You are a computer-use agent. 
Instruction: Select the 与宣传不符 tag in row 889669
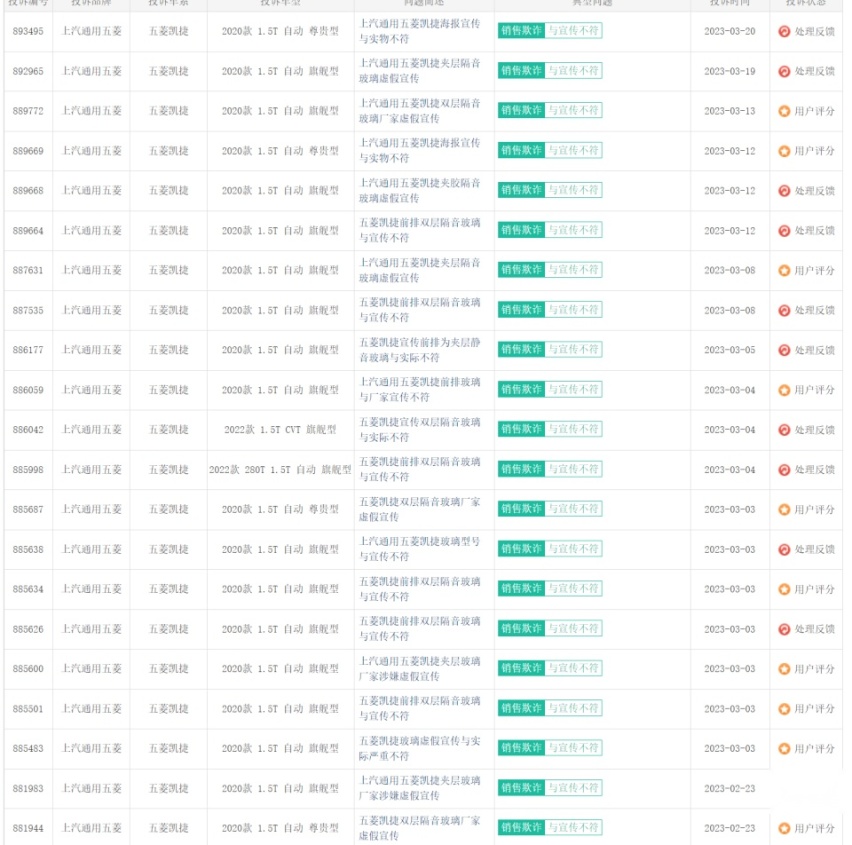tap(573, 150)
